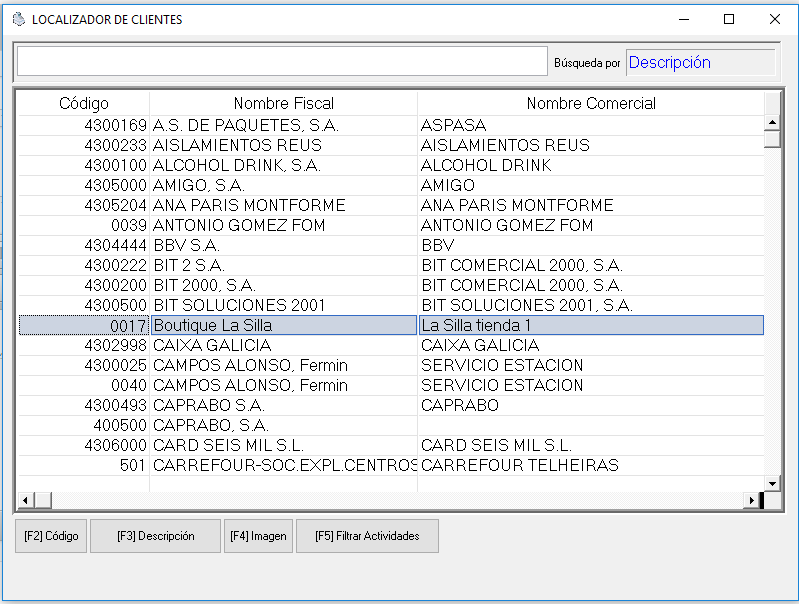
Task: Select CARD SEIS MIL S.L. fiscal name
Action: [x=284, y=445]
